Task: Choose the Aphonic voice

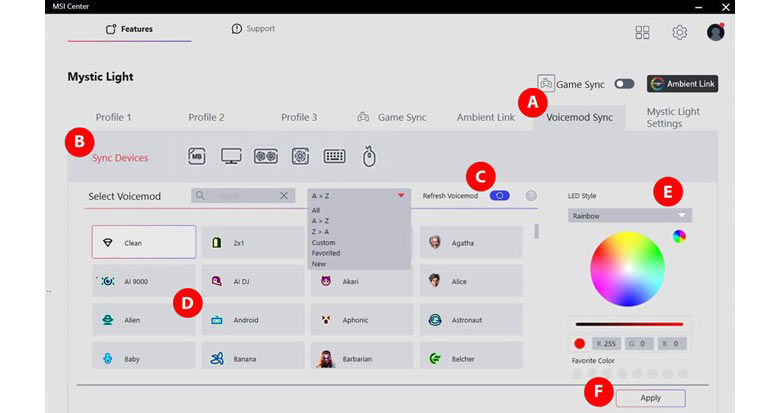Action: click(362, 319)
